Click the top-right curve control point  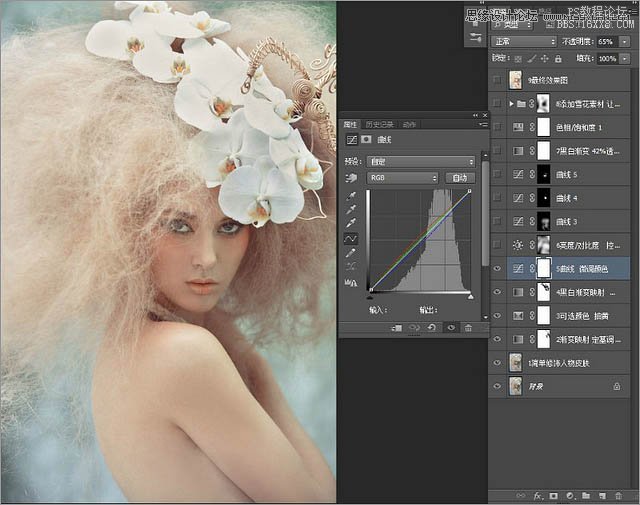[x=470, y=191]
